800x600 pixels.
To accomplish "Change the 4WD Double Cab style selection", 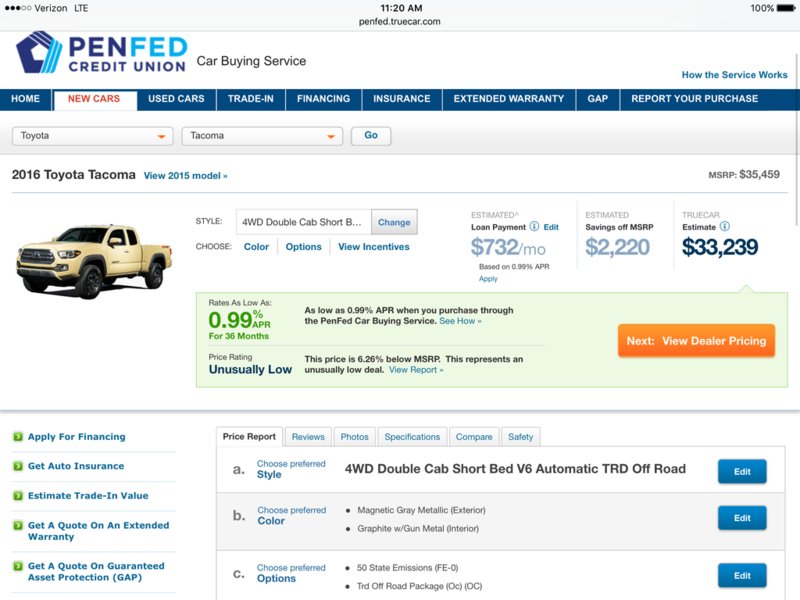I will (394, 222).
